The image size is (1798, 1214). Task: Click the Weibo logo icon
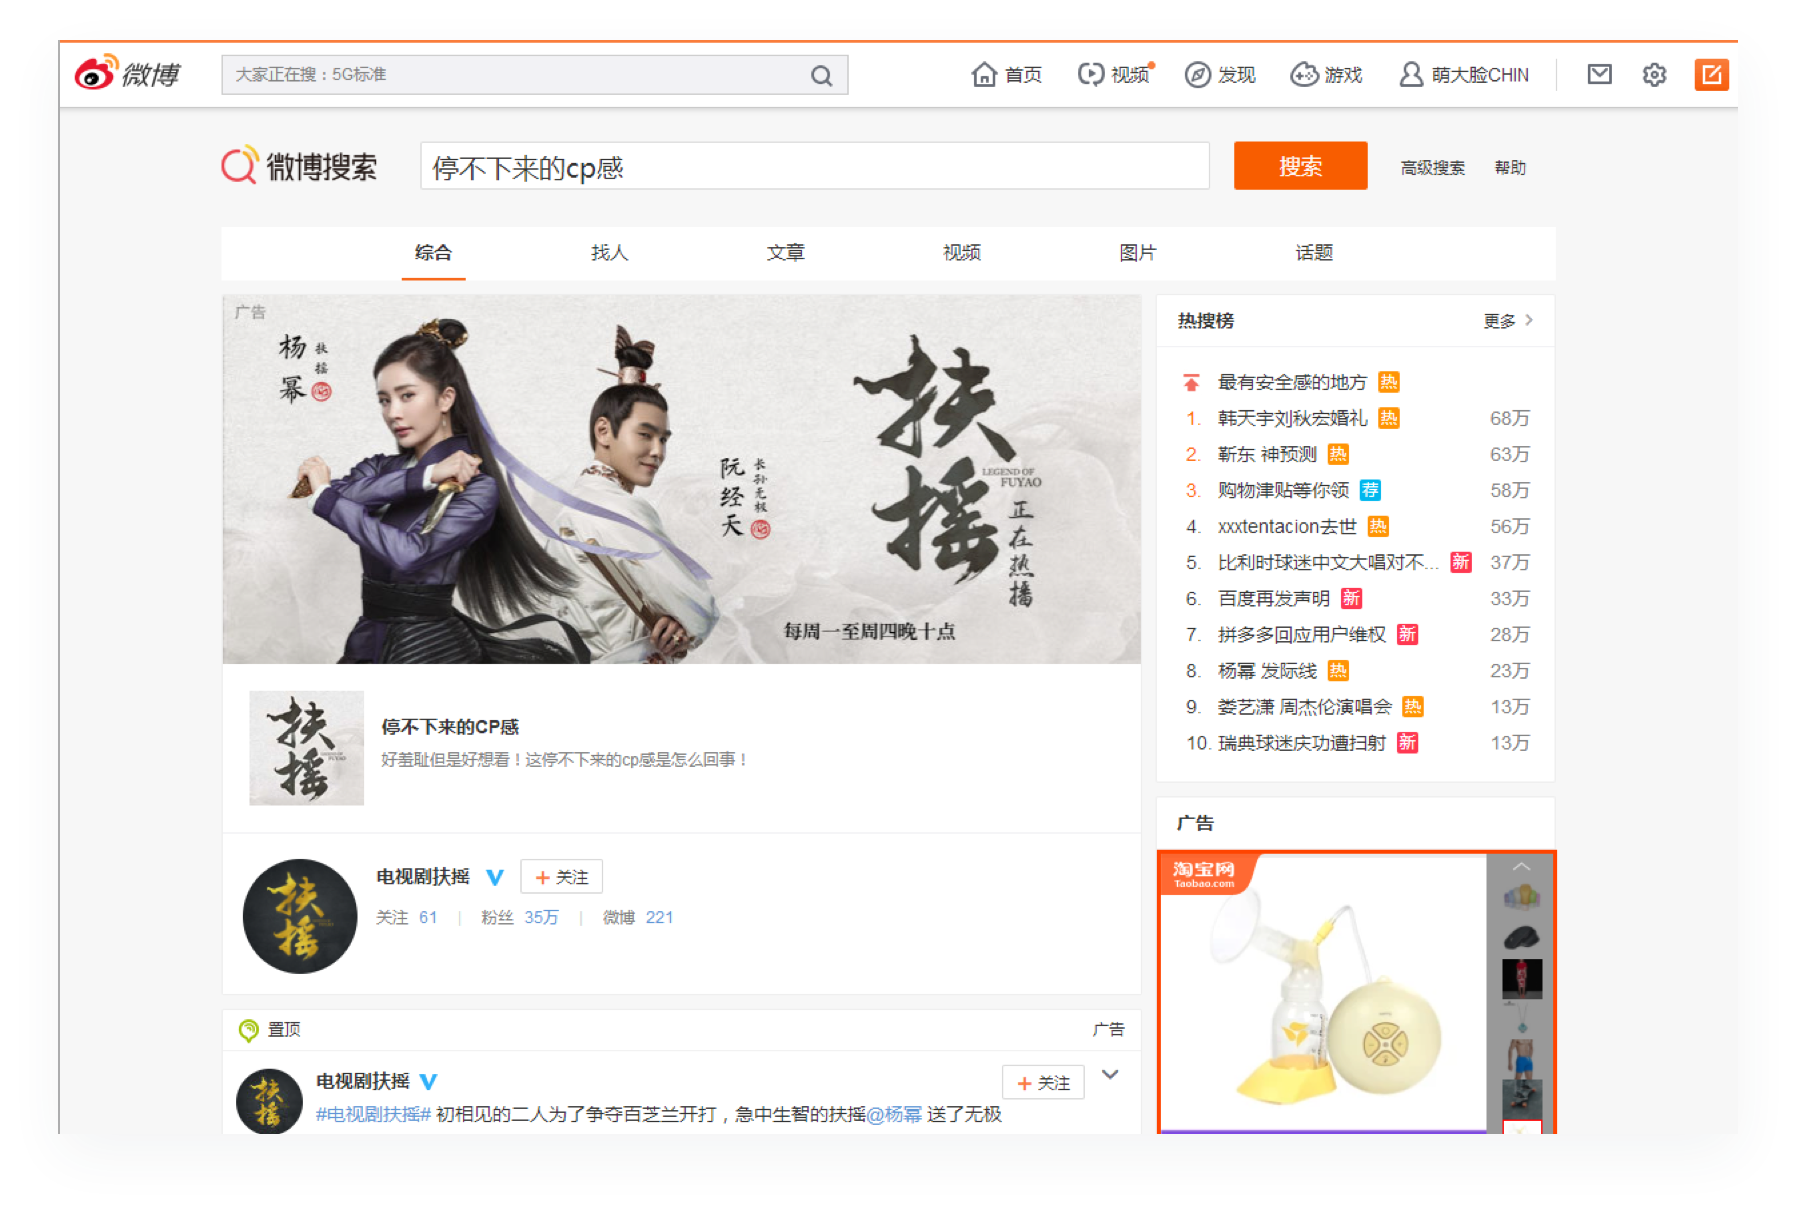tap(97, 74)
